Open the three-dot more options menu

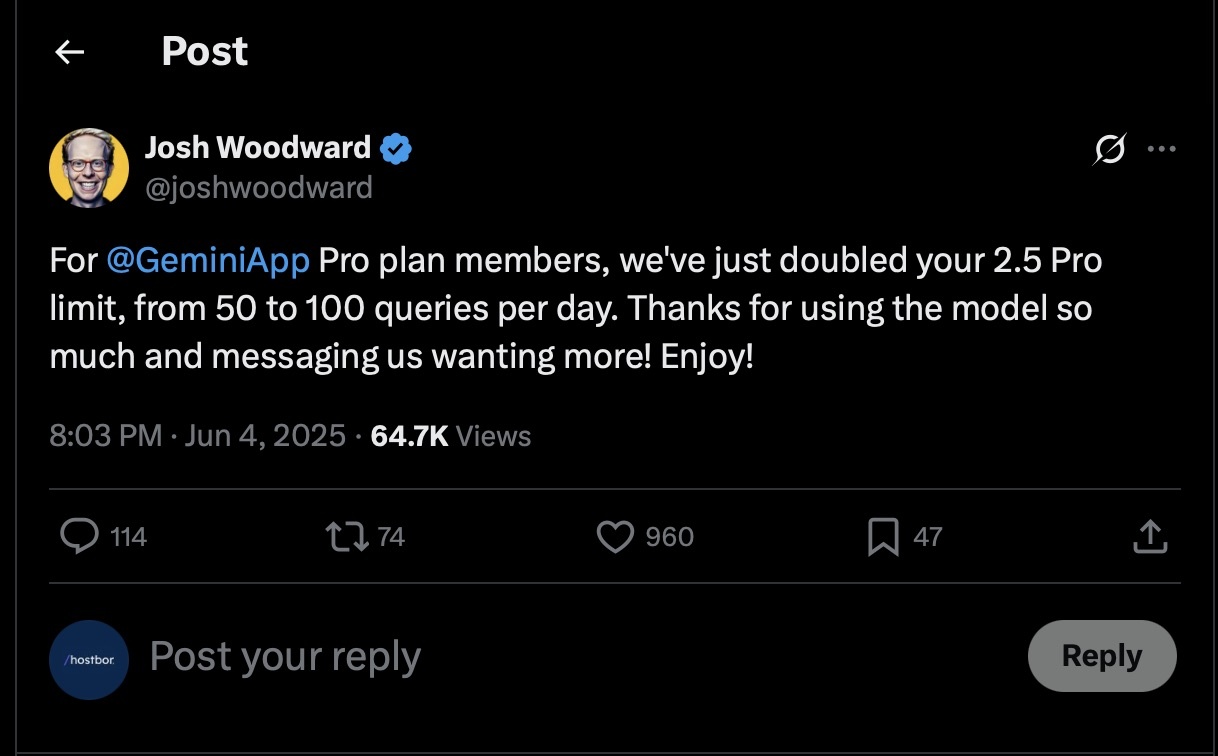pos(1161,150)
